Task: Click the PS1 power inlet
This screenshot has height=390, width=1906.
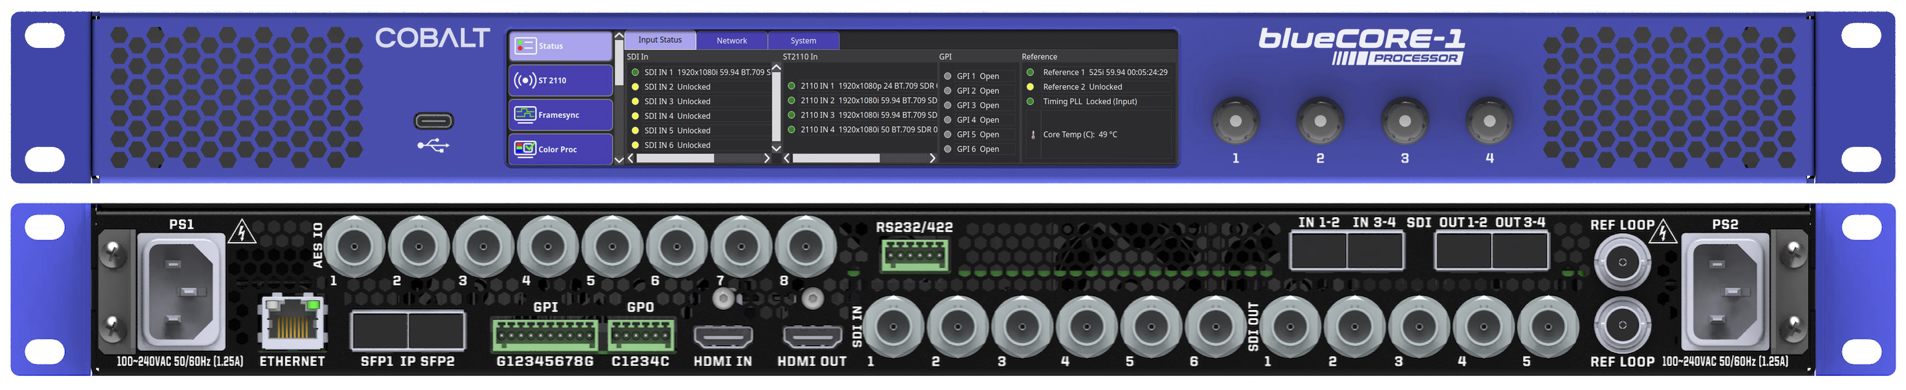Action: (181, 291)
